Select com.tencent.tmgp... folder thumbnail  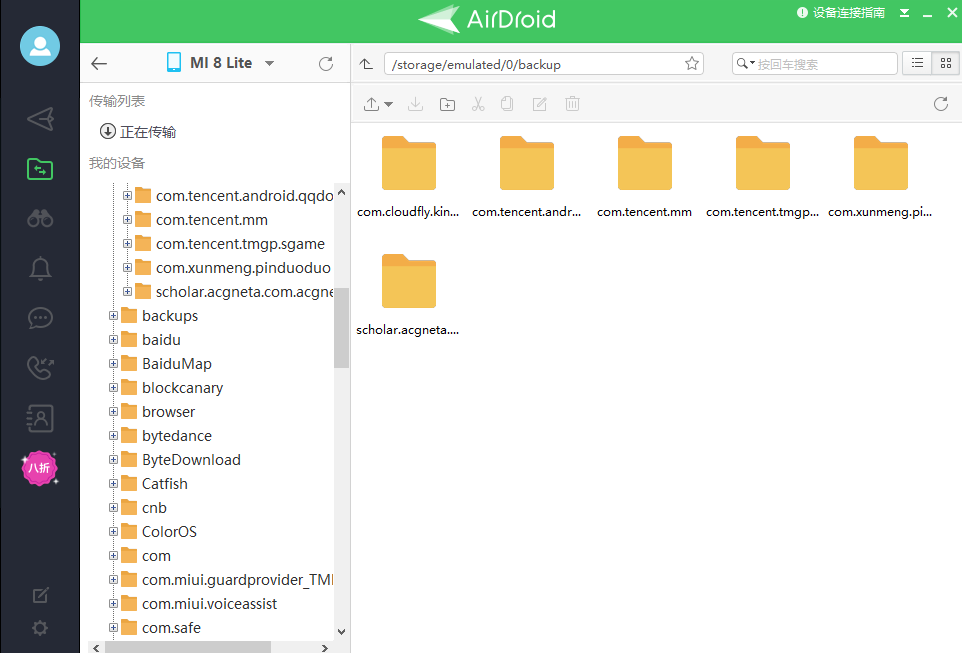click(763, 177)
